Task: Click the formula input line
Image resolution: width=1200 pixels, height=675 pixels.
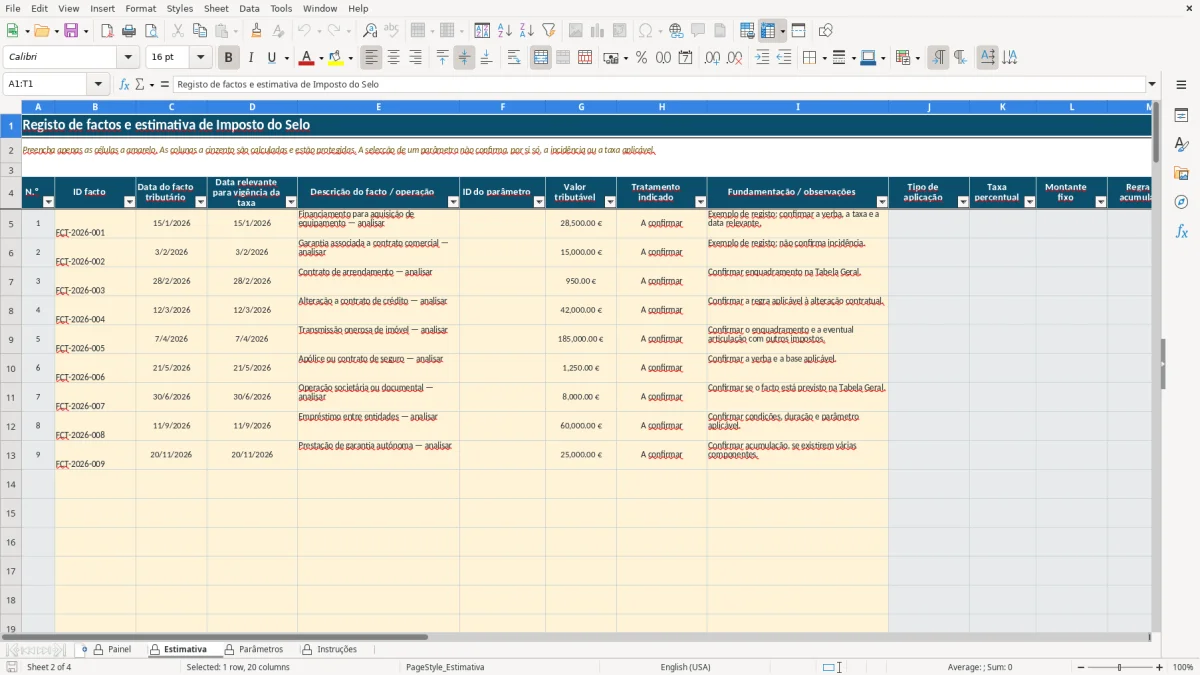Action: pyautogui.click(x=659, y=84)
